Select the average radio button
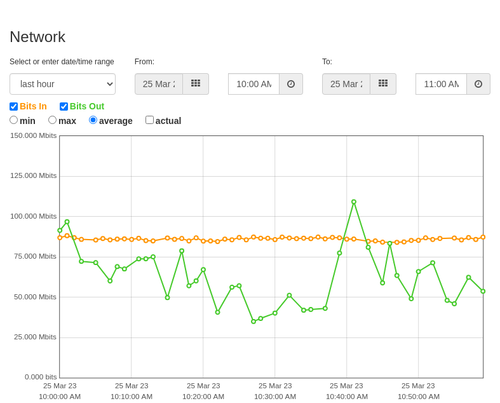This screenshot has width=500, height=403. (x=93, y=120)
